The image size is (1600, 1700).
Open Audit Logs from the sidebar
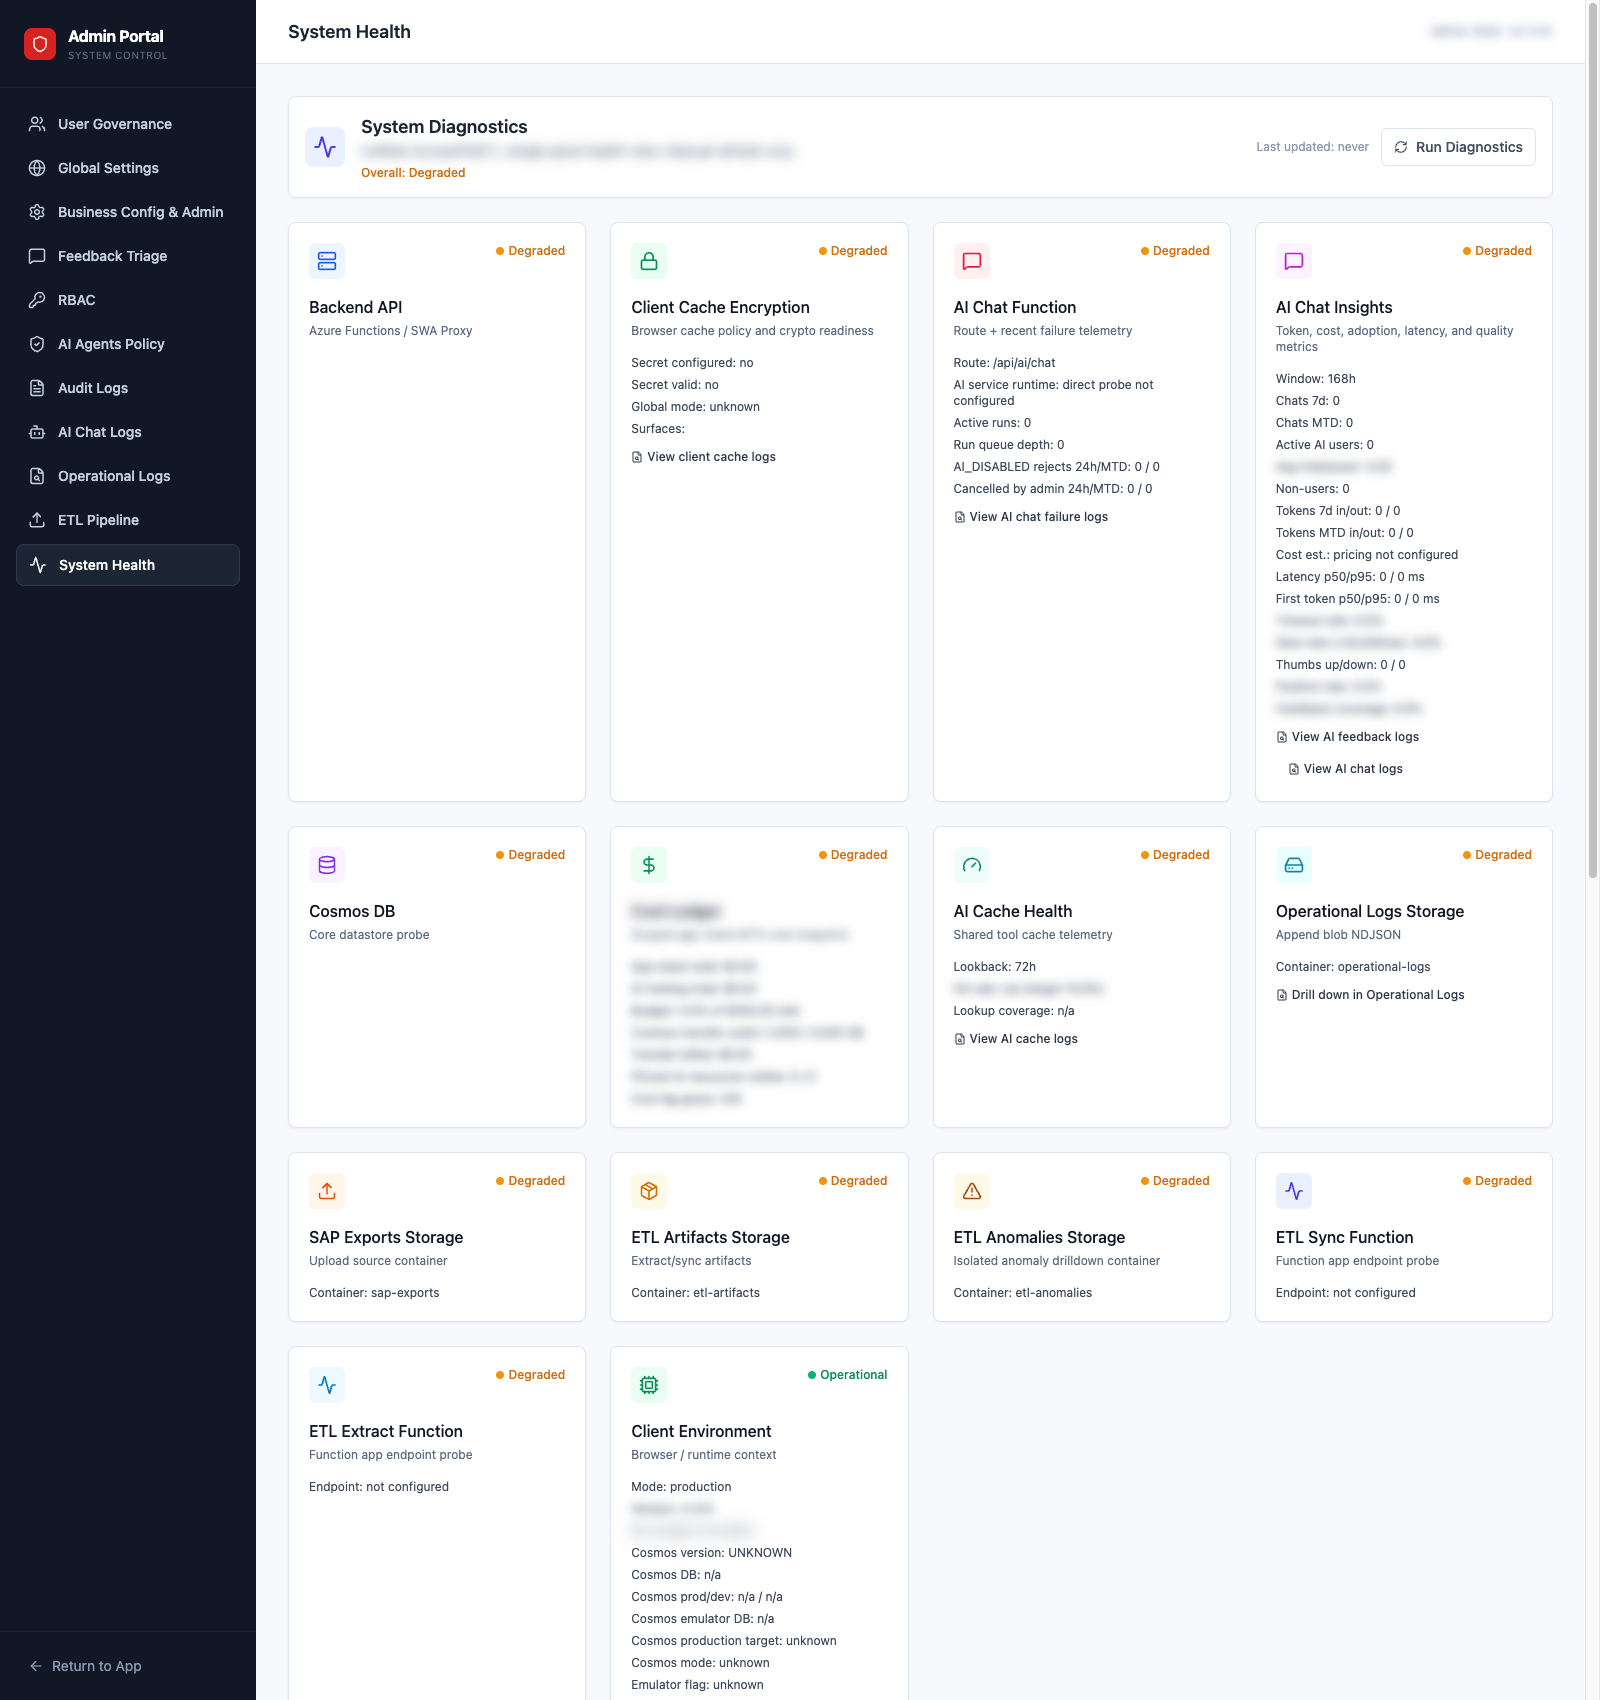coord(128,388)
